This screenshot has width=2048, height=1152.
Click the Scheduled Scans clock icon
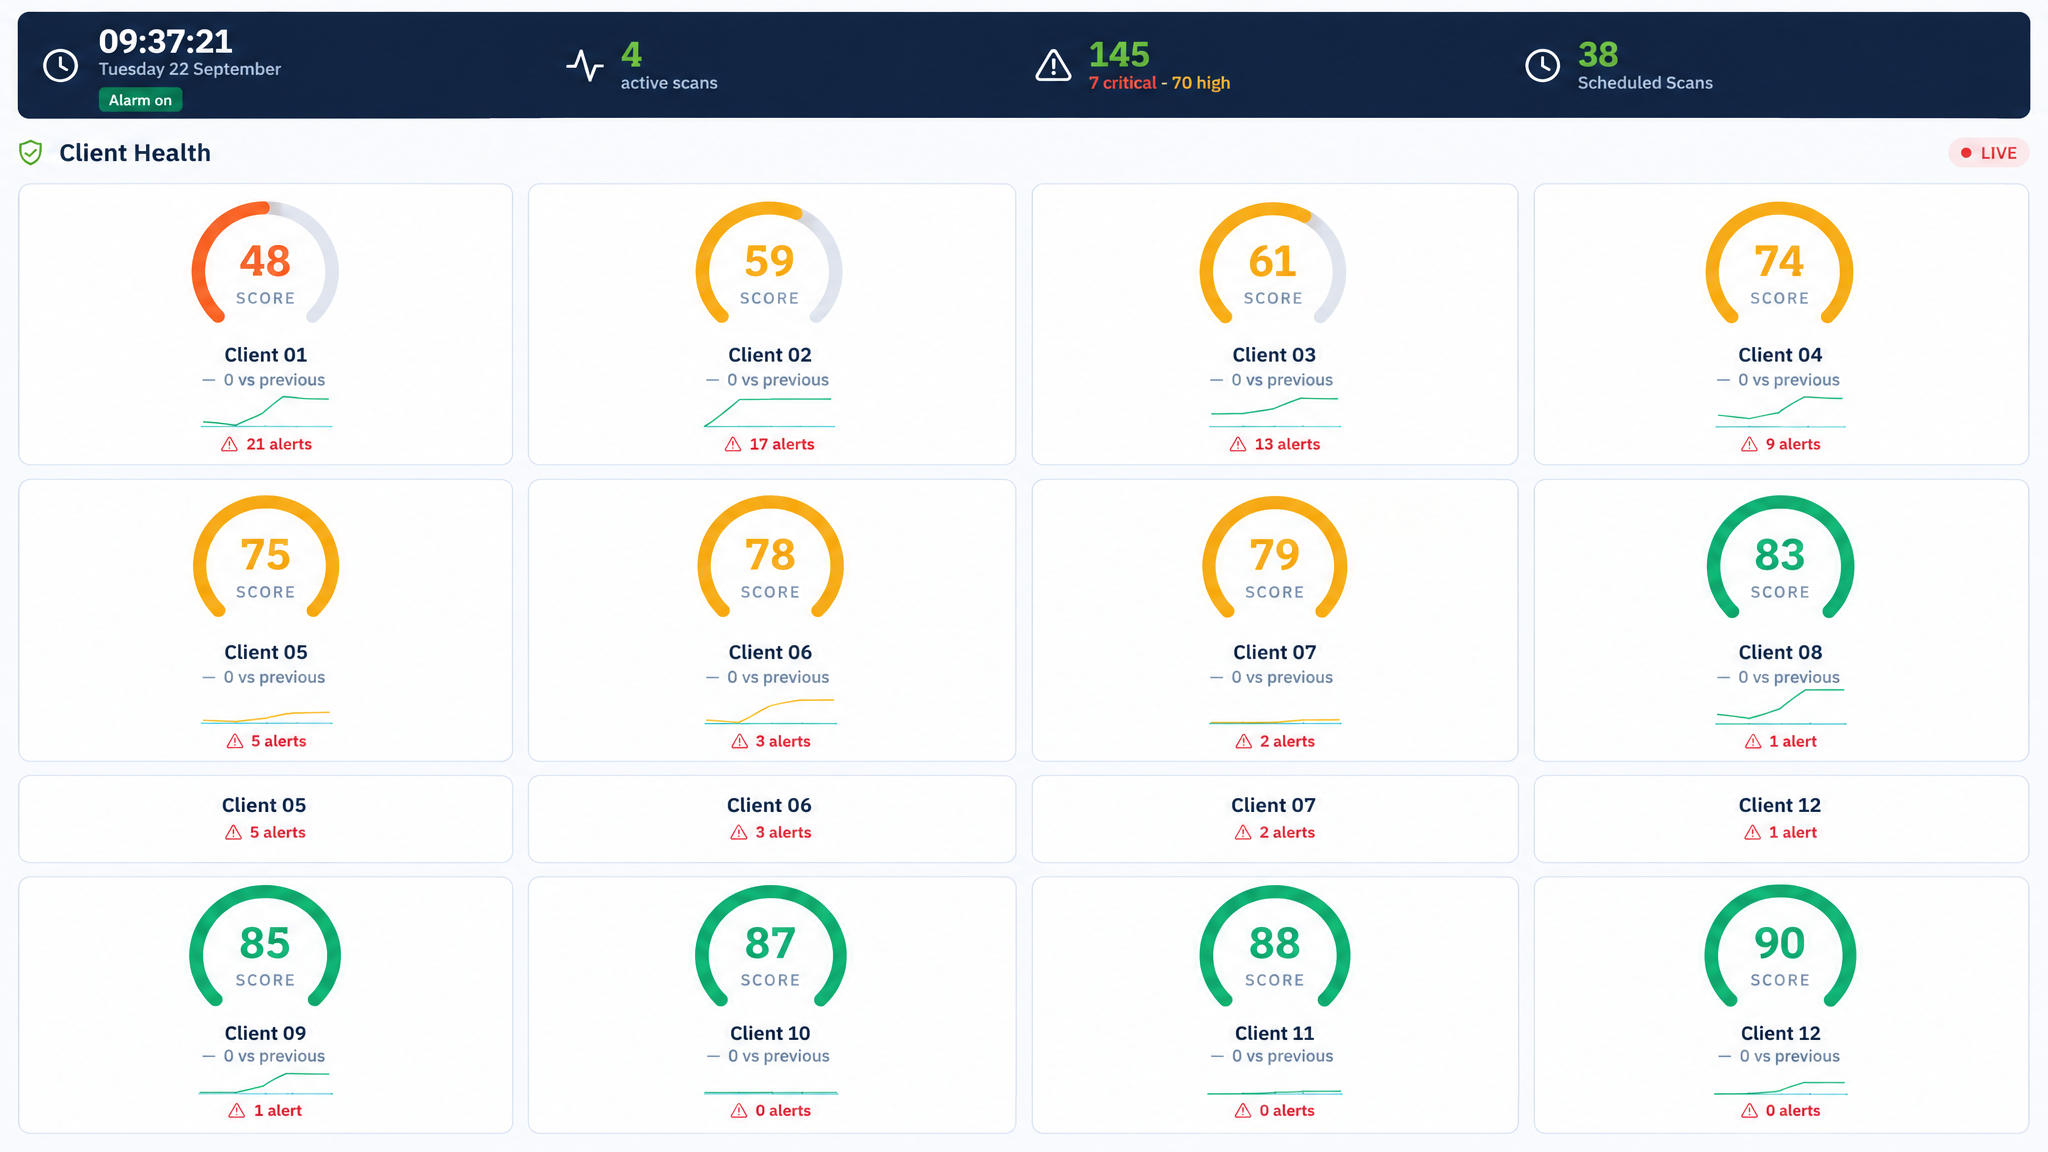tap(1542, 66)
